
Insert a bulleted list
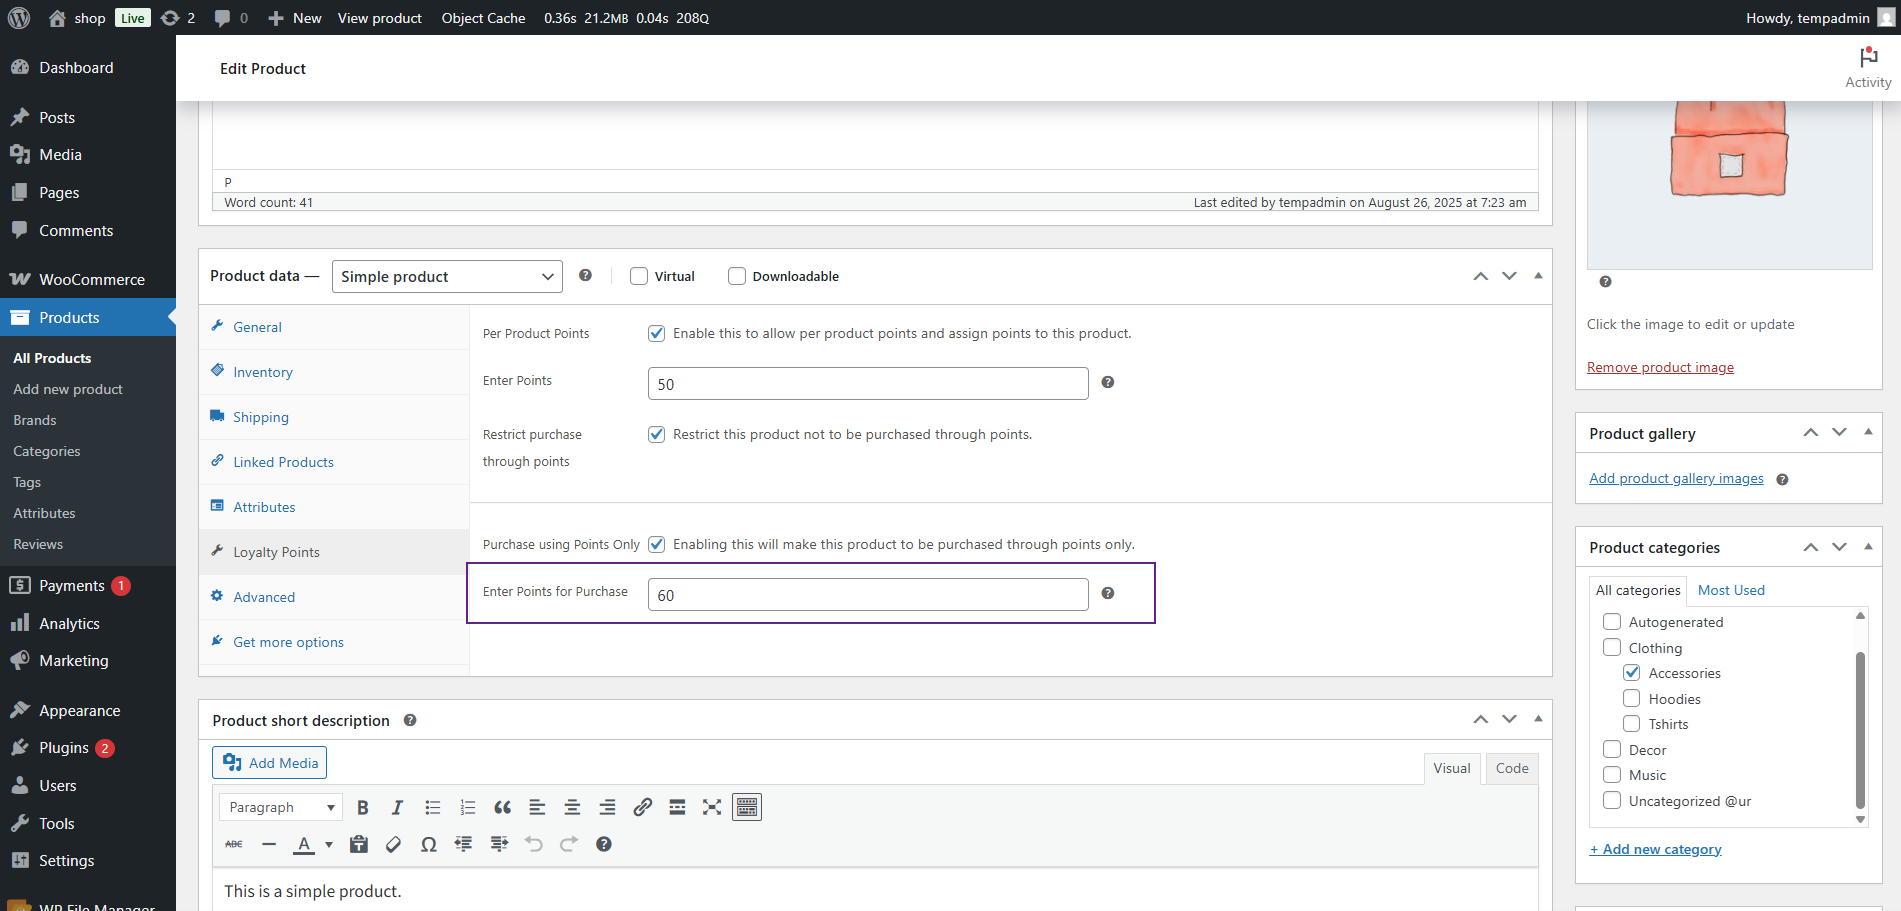point(432,808)
